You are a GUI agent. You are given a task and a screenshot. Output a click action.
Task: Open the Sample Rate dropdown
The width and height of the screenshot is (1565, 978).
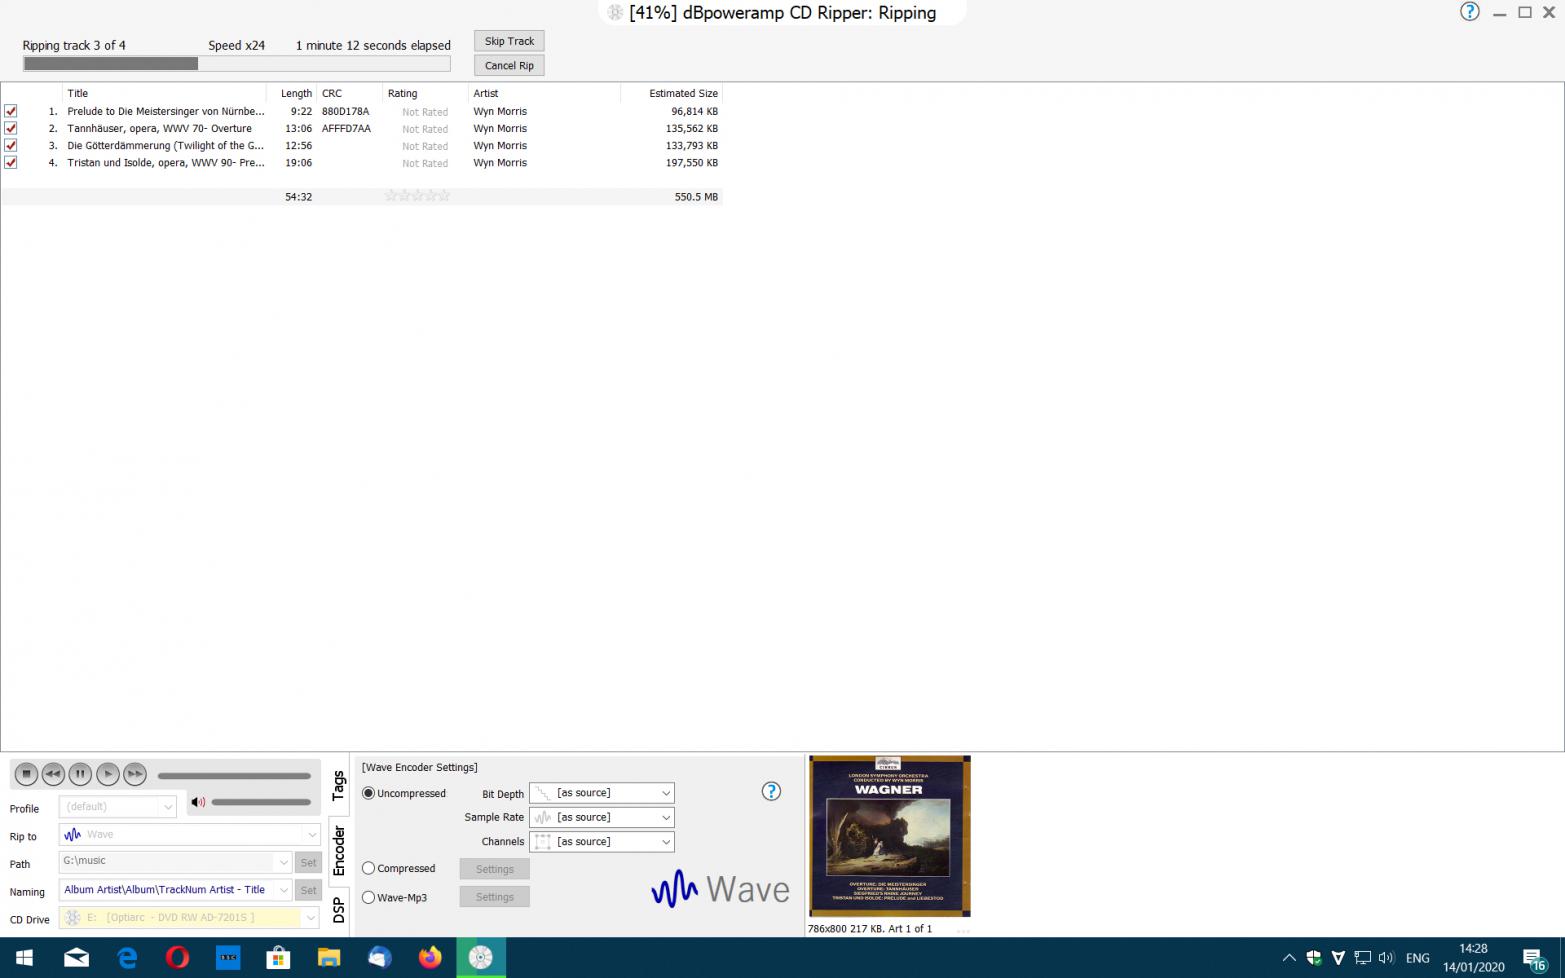(665, 817)
